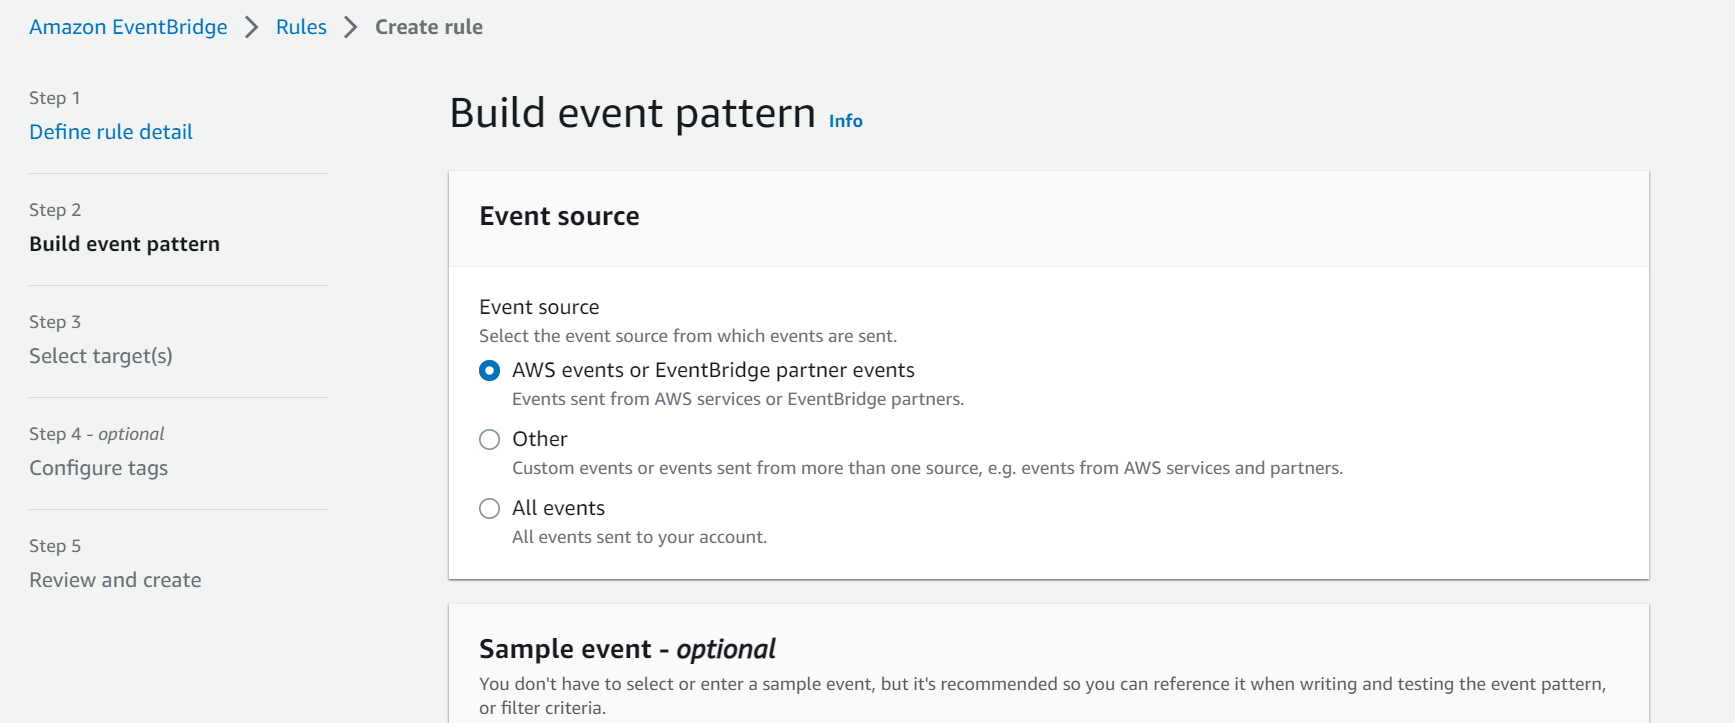Click the Step 4 - optional label
Screen dimensions: 1735x723
pyautogui.click(x=96, y=434)
